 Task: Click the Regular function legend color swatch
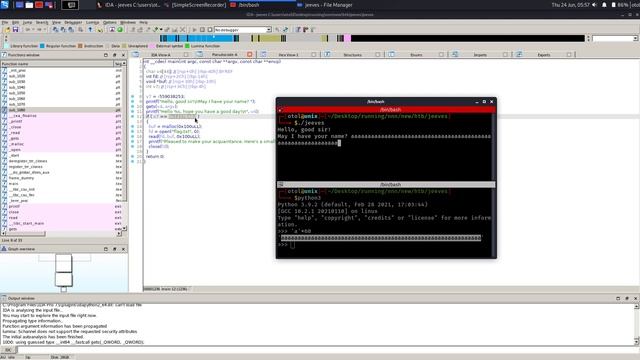[x=42, y=46]
